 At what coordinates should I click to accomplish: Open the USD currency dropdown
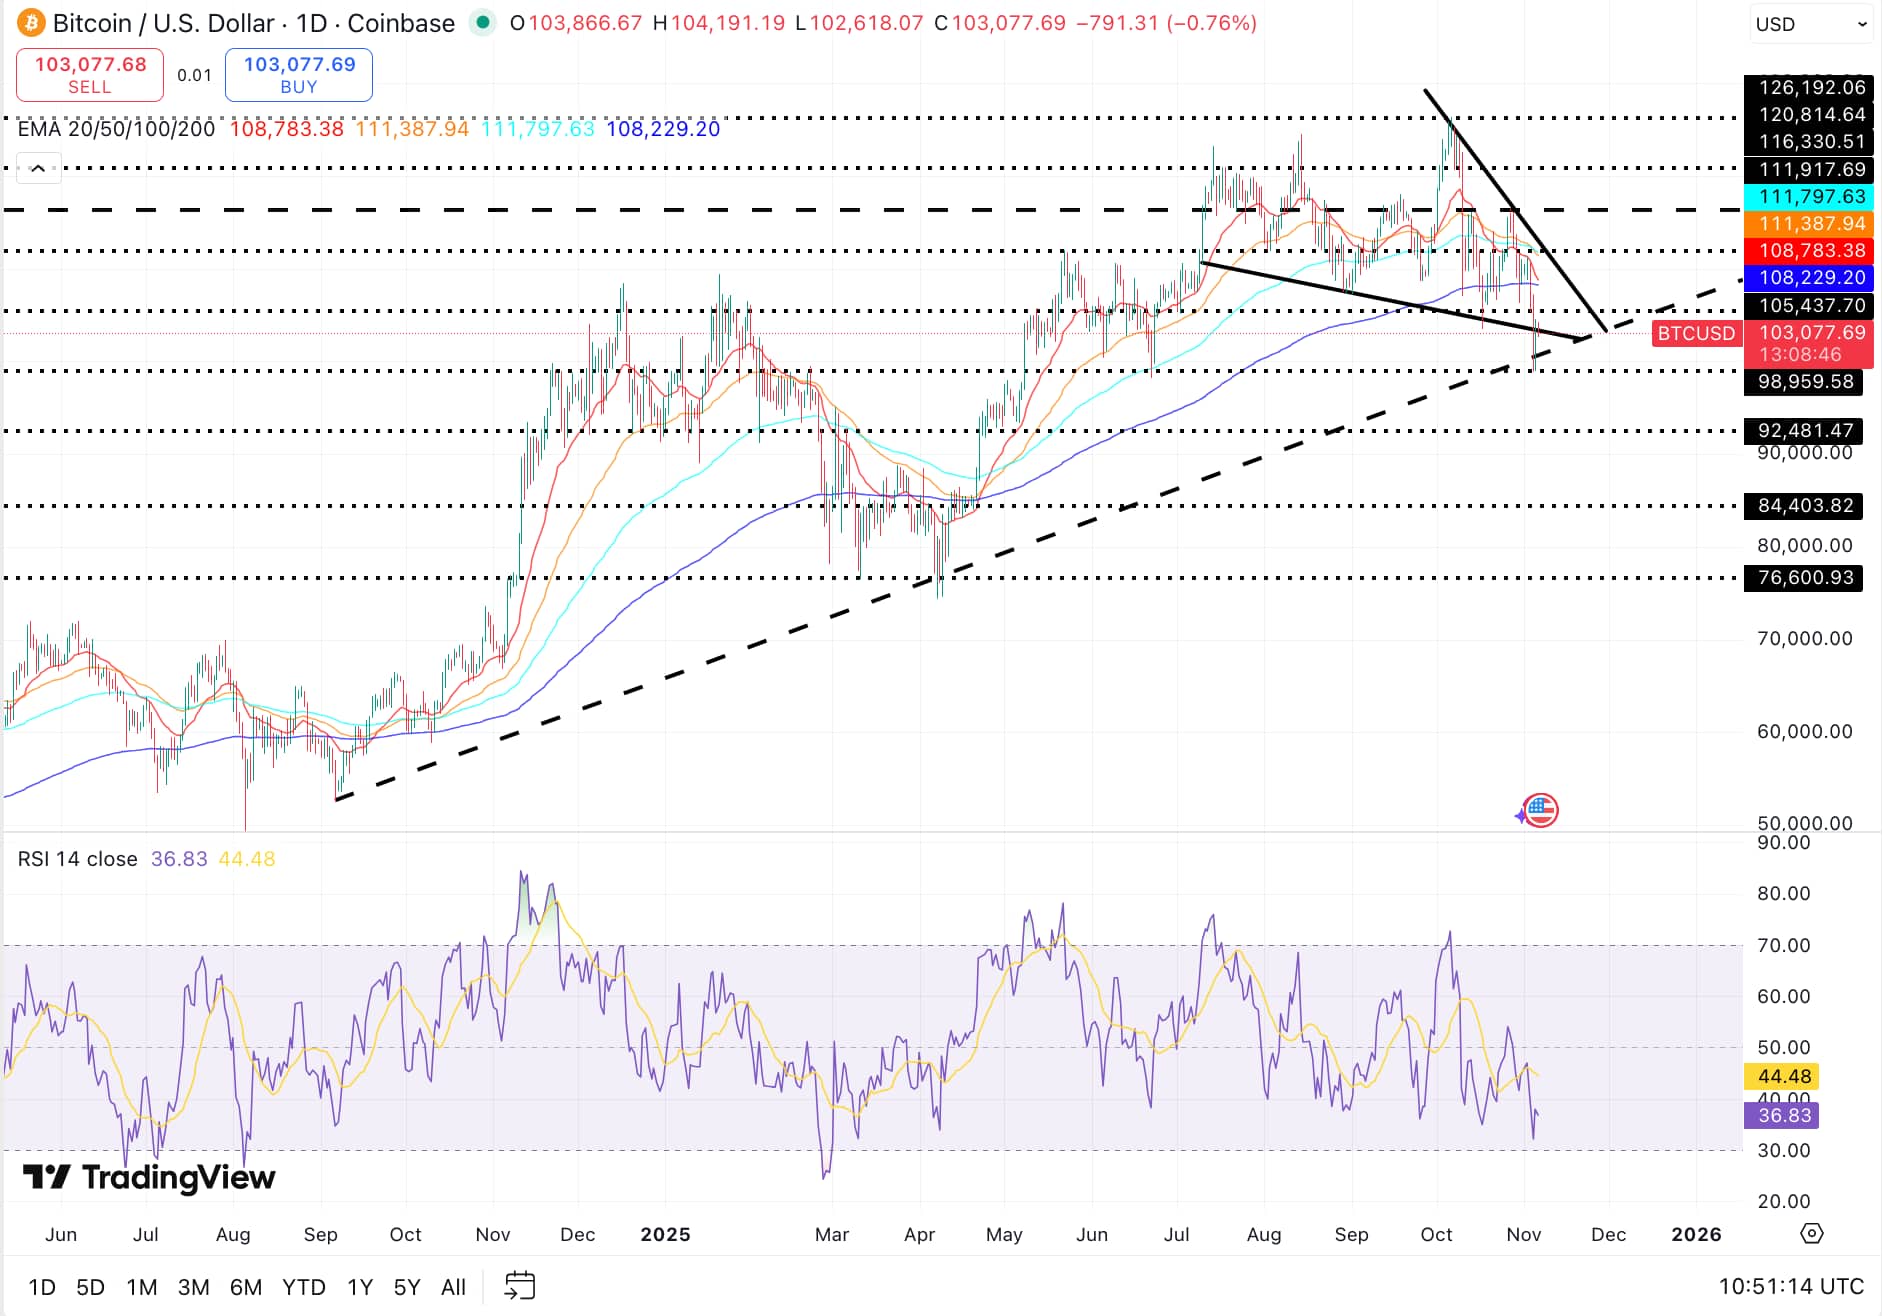tap(1809, 24)
